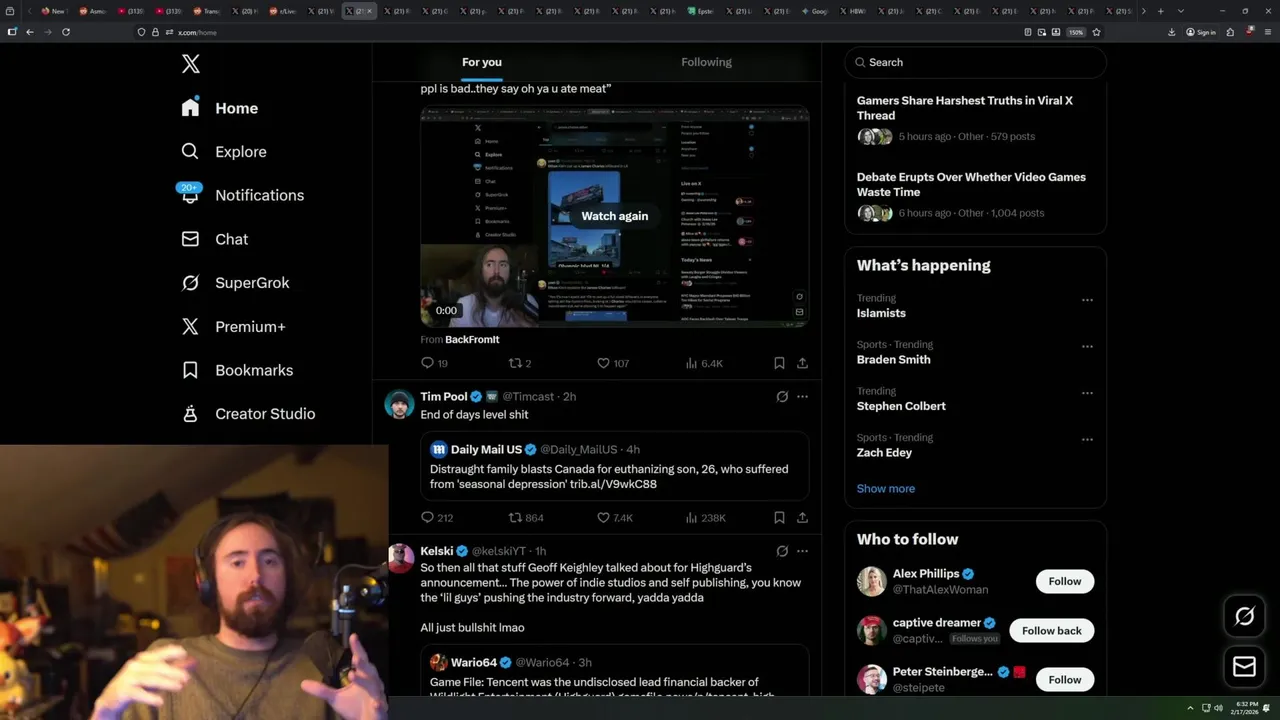
Task: Open Notifications with the 20+ badge
Action: pyautogui.click(x=241, y=195)
